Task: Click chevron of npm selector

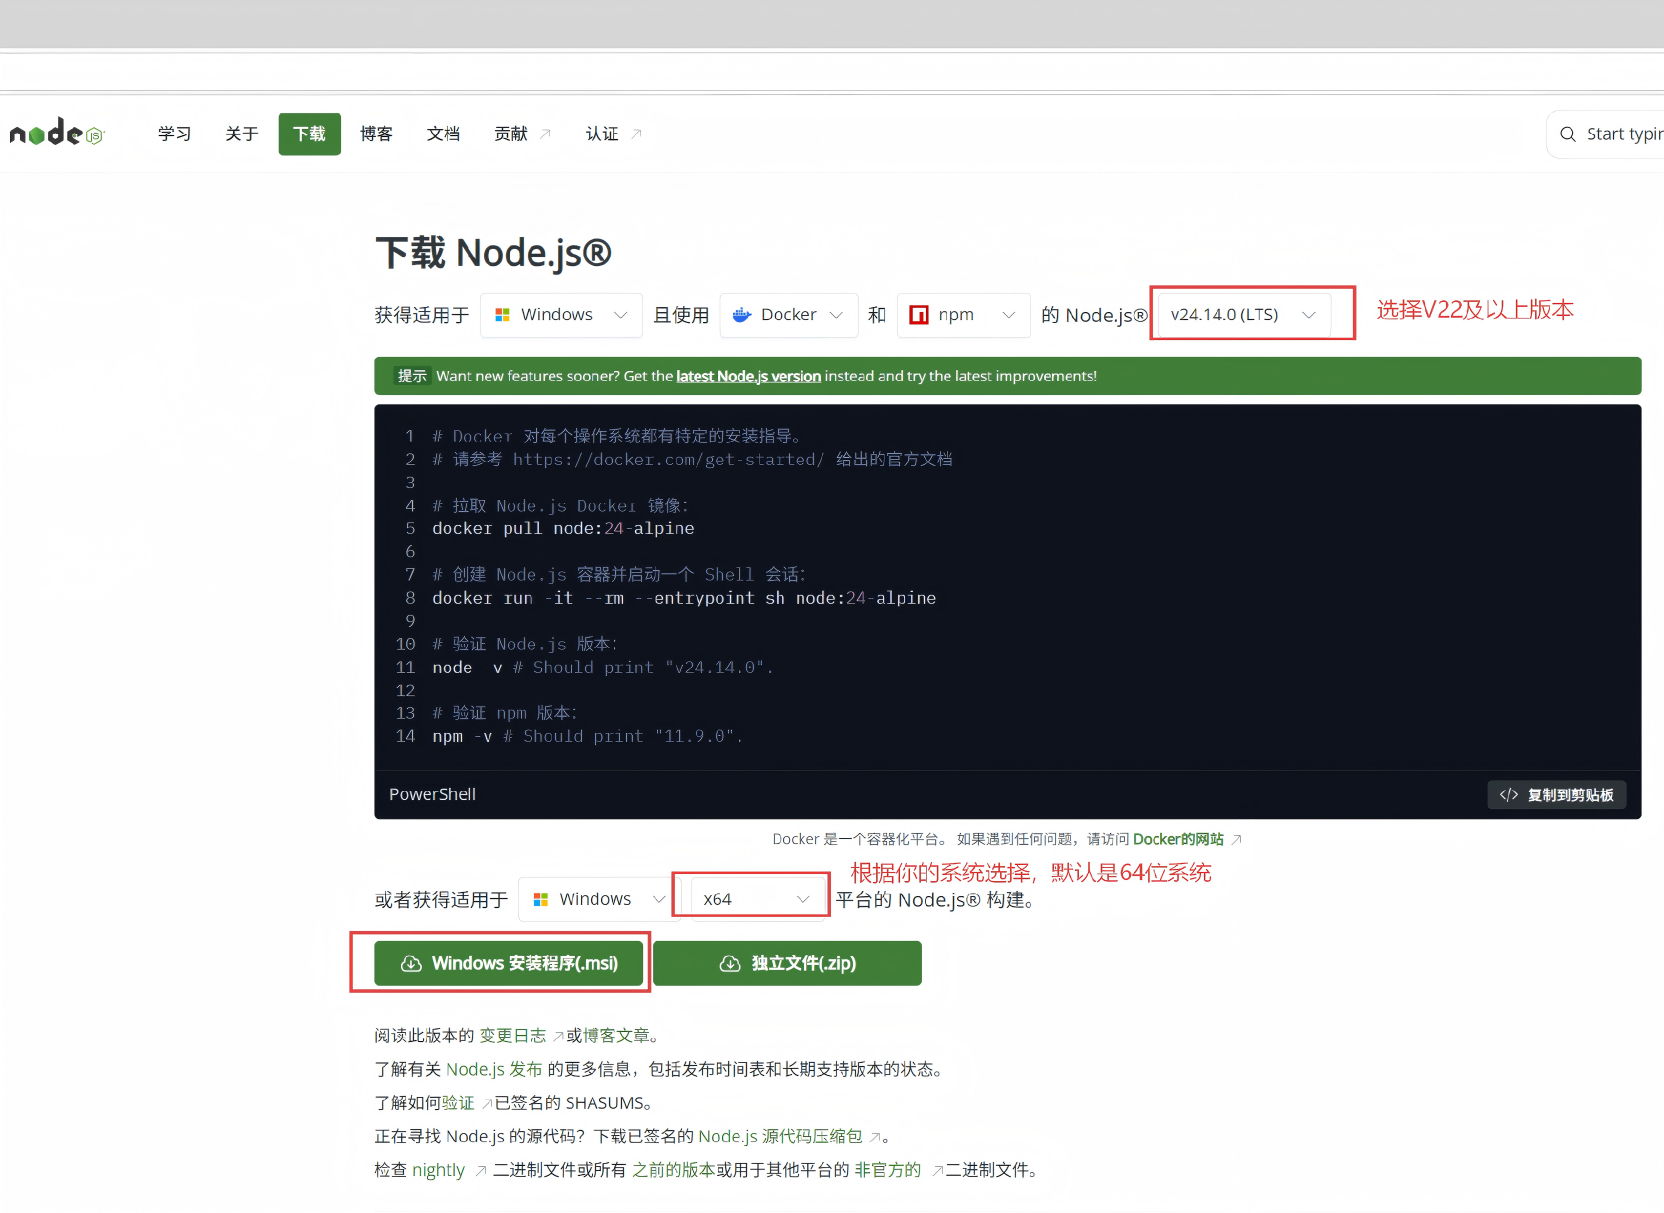Action: [x=1009, y=315]
